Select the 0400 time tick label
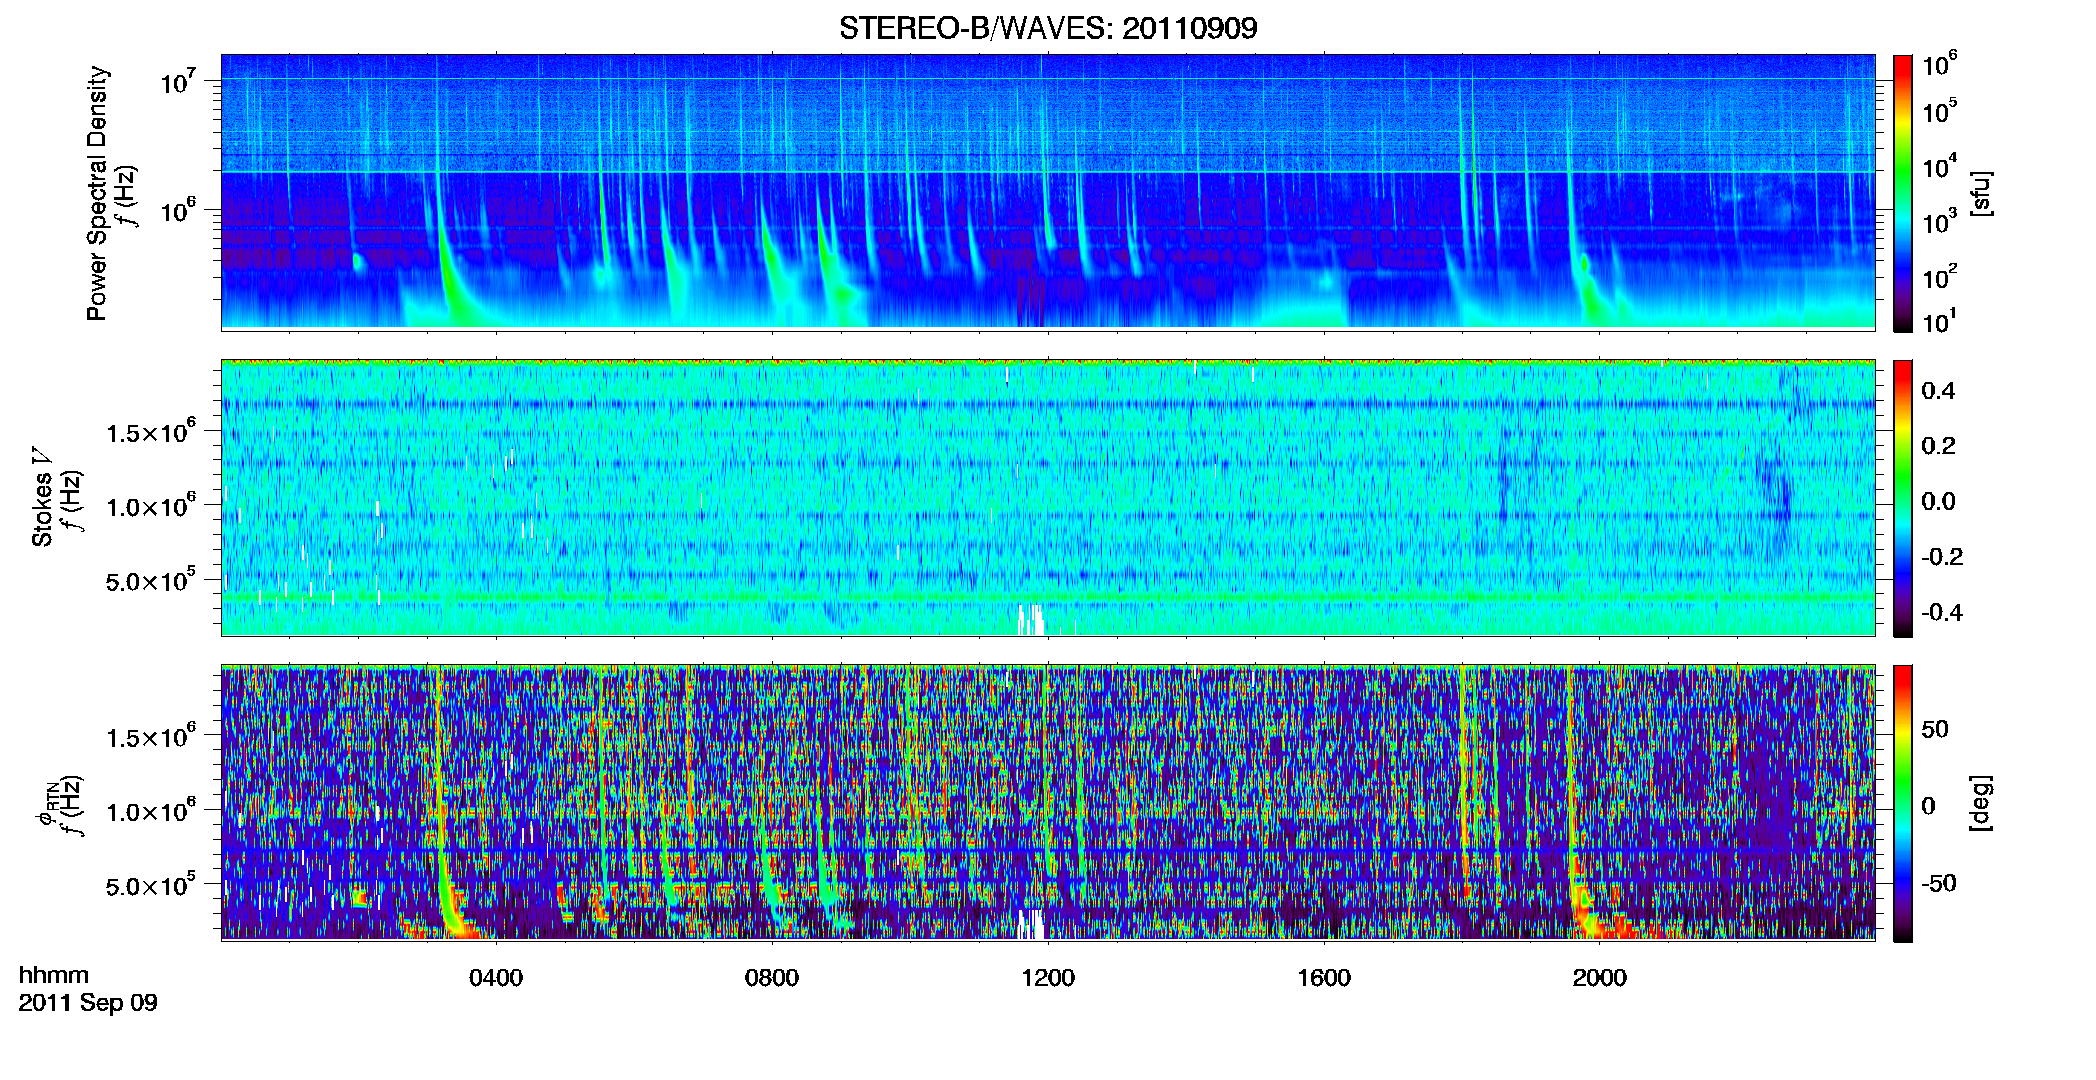Screen dimensions: 2096x1080 click(x=496, y=978)
